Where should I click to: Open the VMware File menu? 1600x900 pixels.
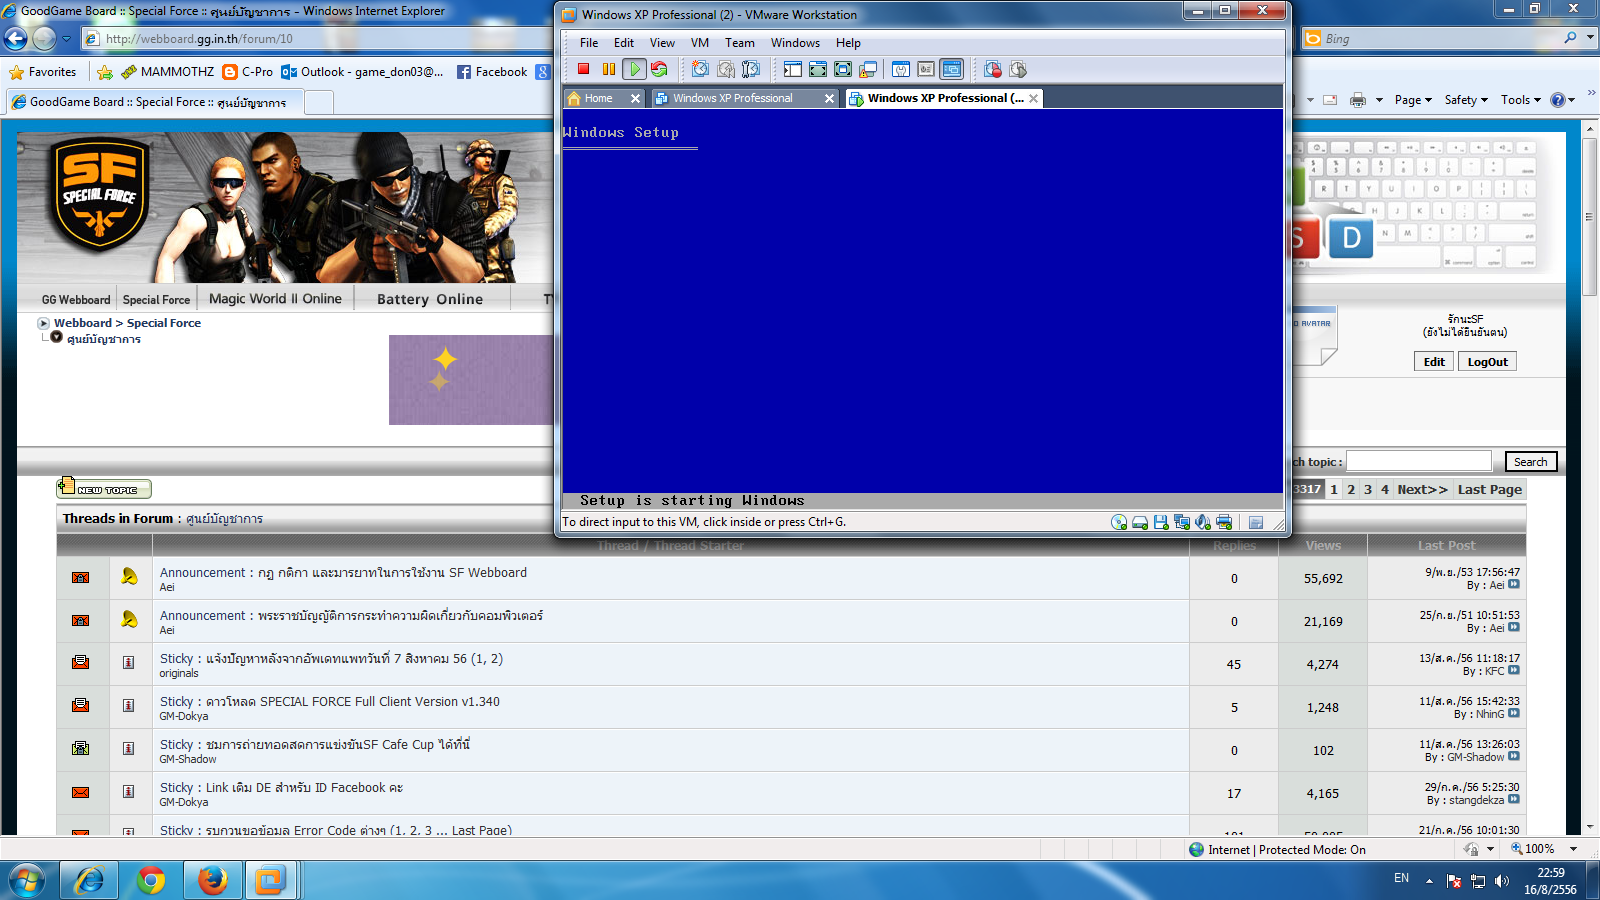(589, 43)
